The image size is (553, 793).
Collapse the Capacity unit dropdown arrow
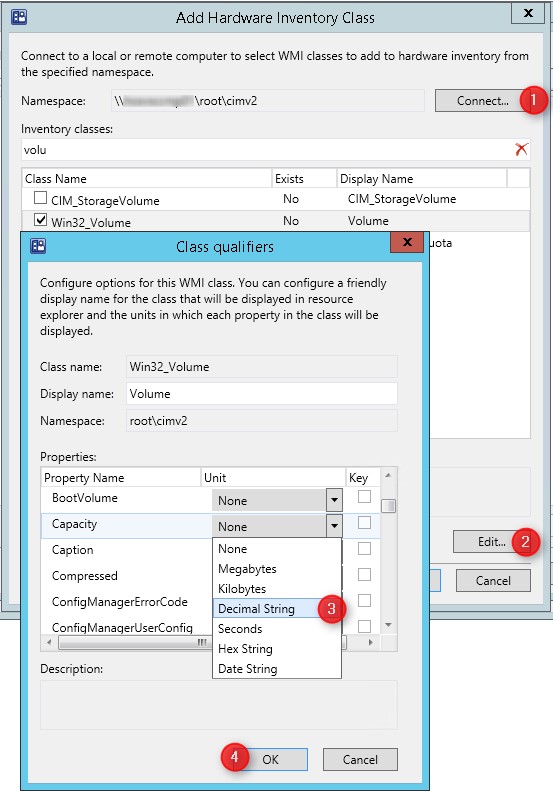coord(334,526)
